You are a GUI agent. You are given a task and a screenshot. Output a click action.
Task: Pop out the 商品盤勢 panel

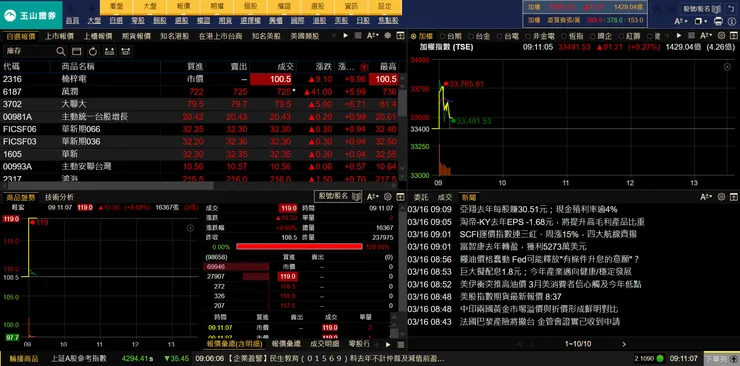pyautogui.click(x=400, y=197)
